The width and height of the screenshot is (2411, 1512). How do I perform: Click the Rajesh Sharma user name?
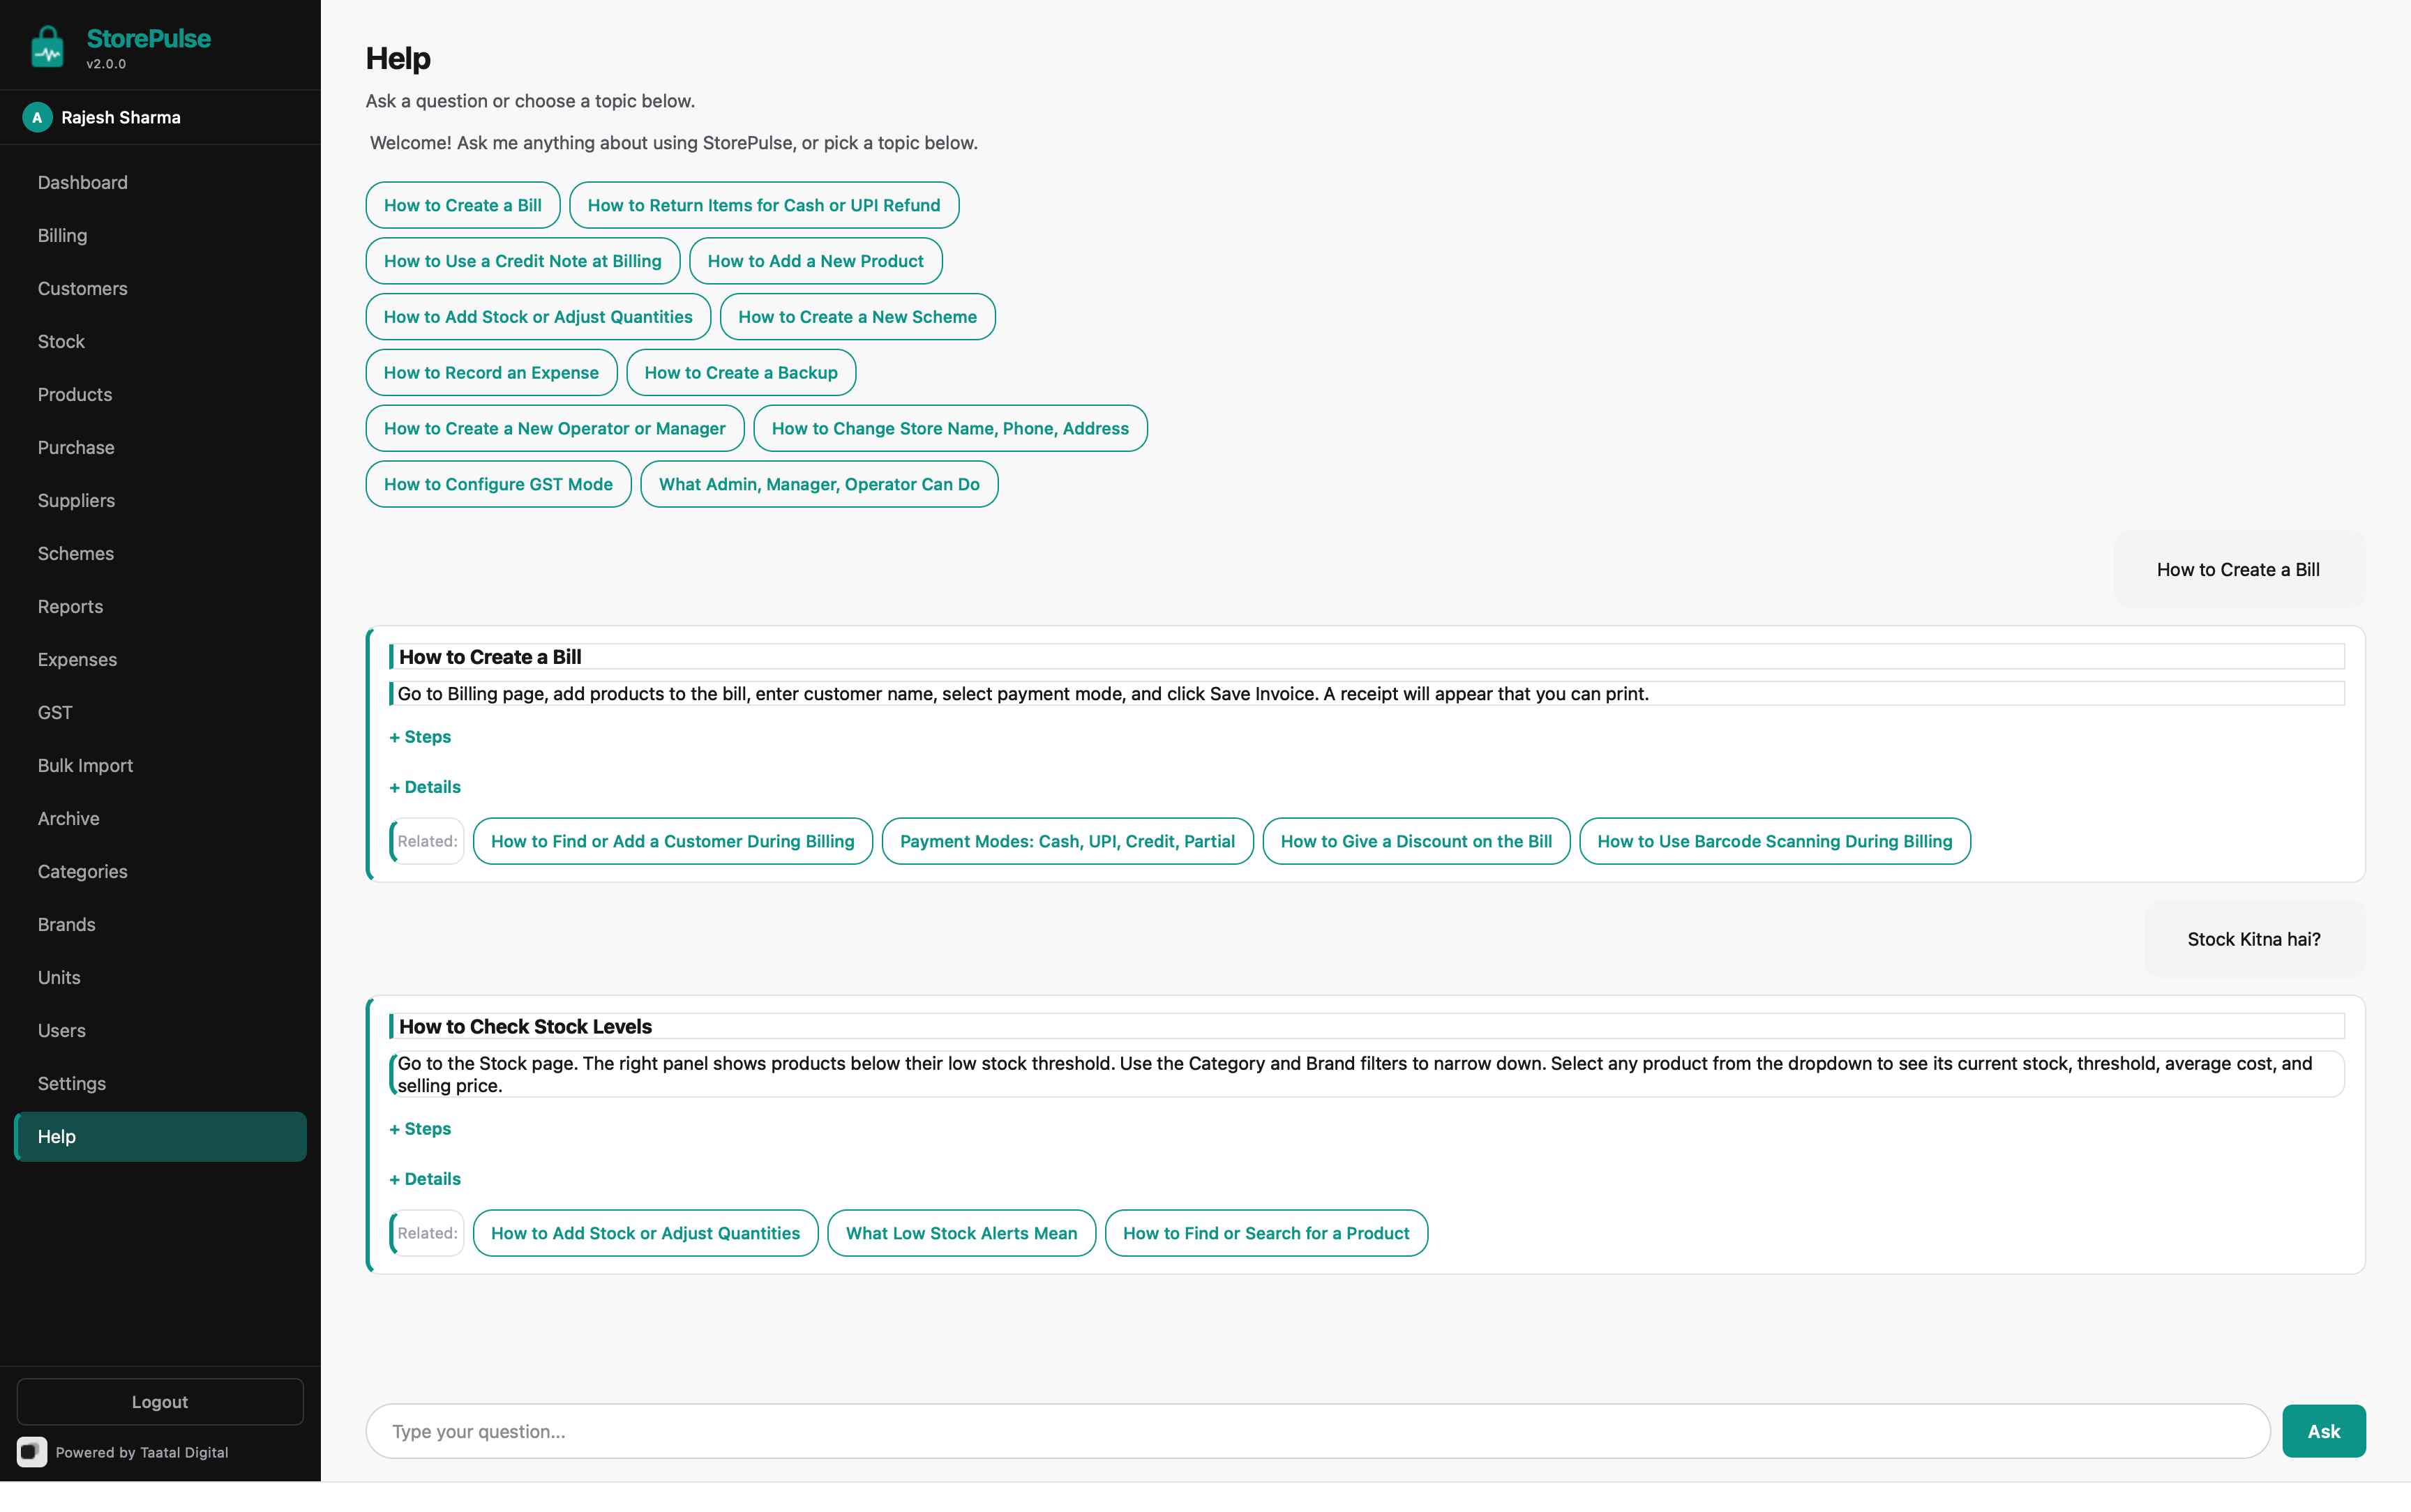click(121, 117)
